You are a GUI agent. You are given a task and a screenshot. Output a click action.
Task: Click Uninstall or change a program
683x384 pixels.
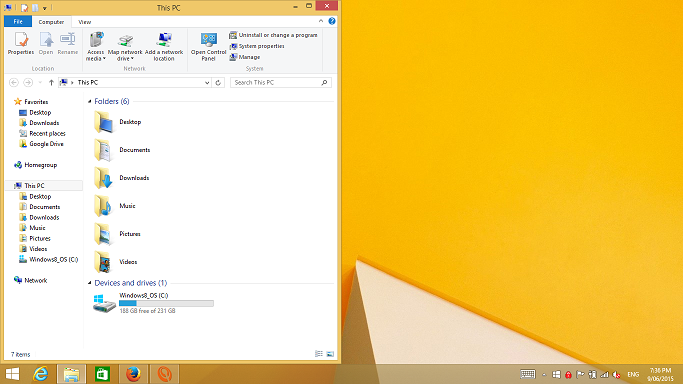(273, 35)
